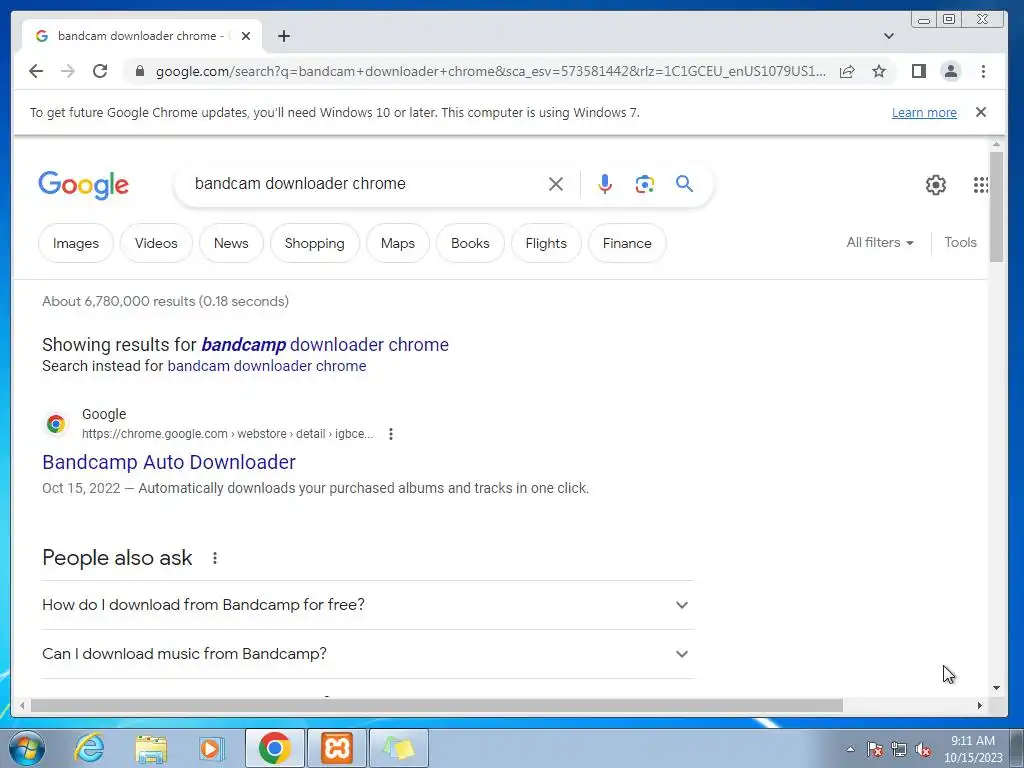Bookmark this tab with the star icon
Viewport: 1024px width, 768px height.
tap(879, 71)
